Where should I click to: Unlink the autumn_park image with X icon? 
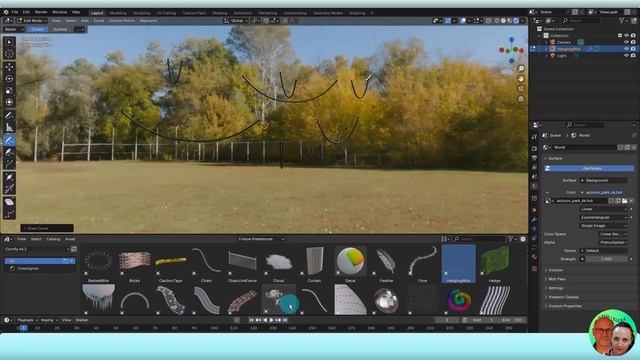tap(631, 201)
